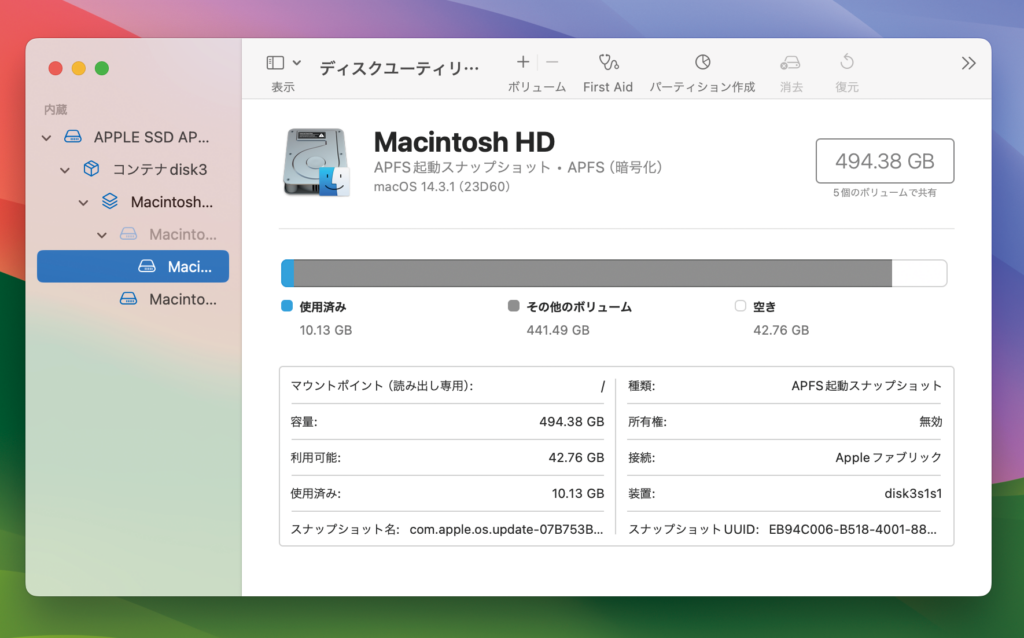Click the 消去 toolbar label

point(791,87)
